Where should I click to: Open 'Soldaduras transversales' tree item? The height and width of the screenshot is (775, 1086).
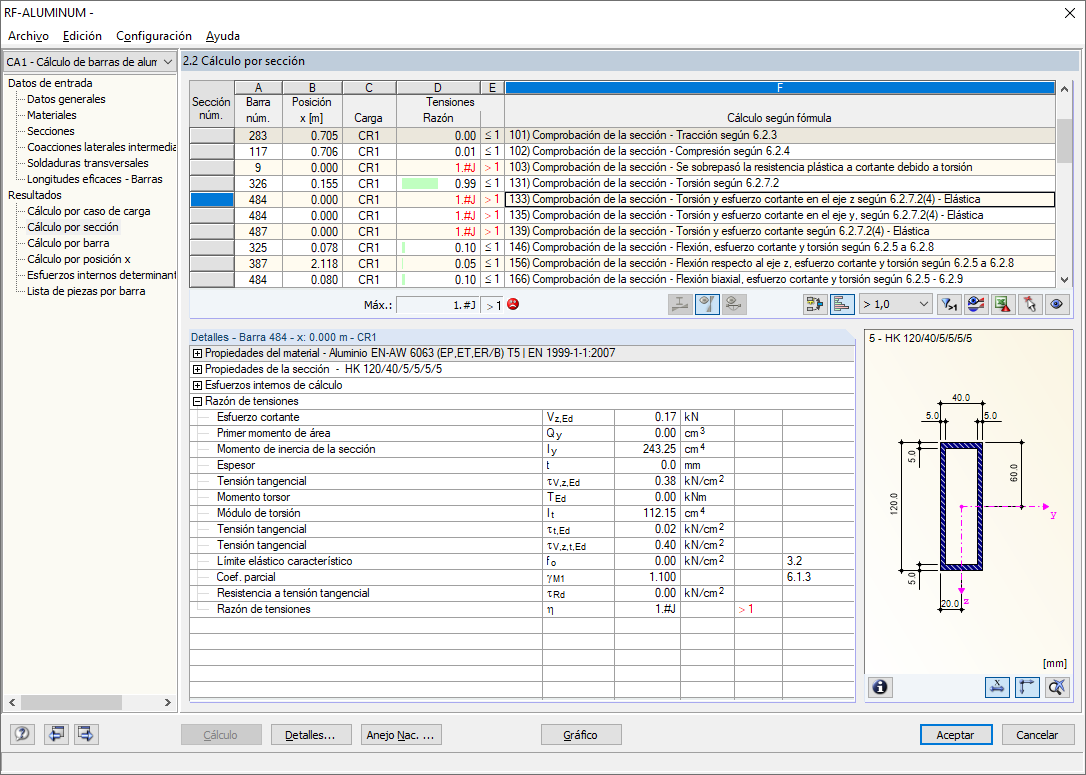pyautogui.click(x=88, y=163)
